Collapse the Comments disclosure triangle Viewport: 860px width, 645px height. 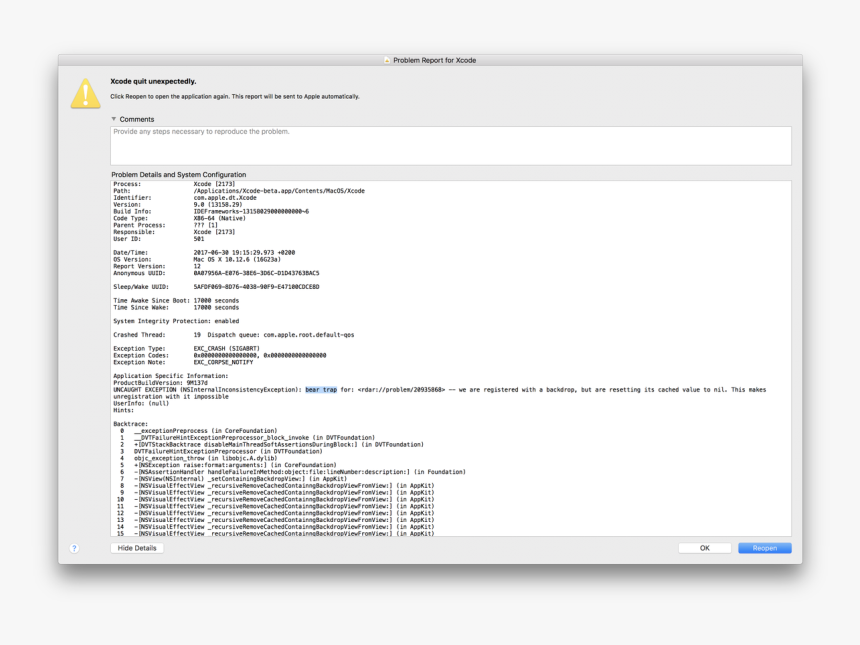[112, 118]
